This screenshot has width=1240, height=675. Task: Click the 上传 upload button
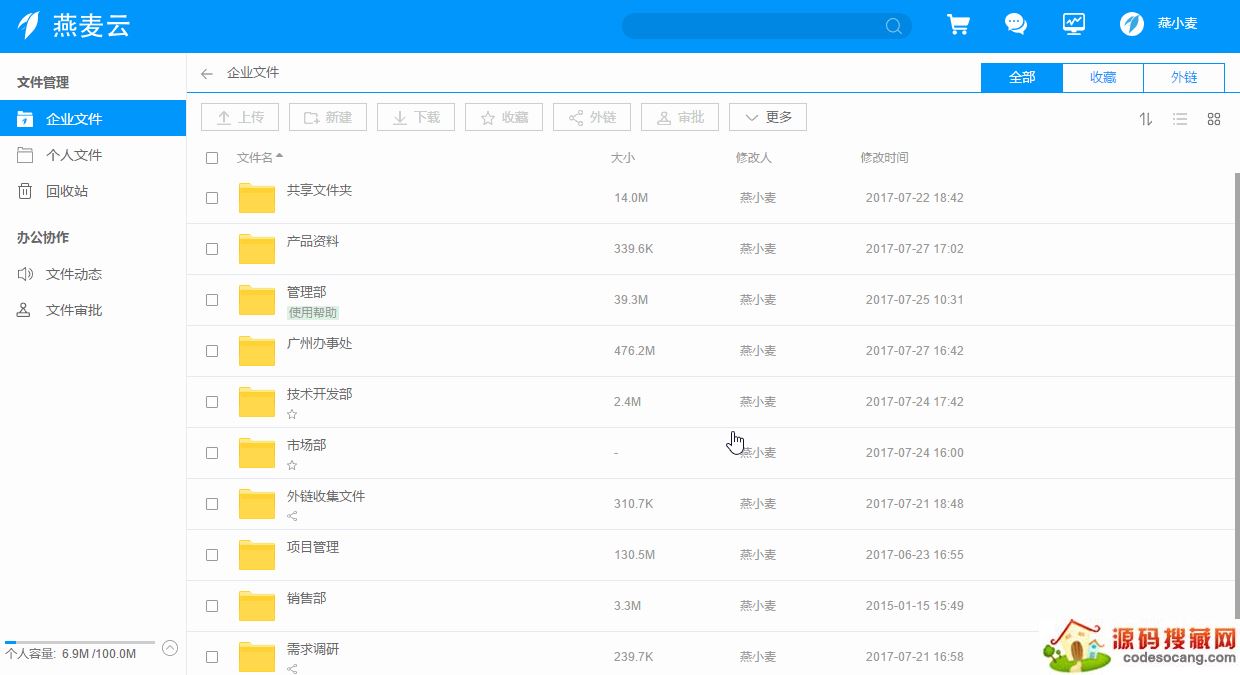[x=240, y=117]
